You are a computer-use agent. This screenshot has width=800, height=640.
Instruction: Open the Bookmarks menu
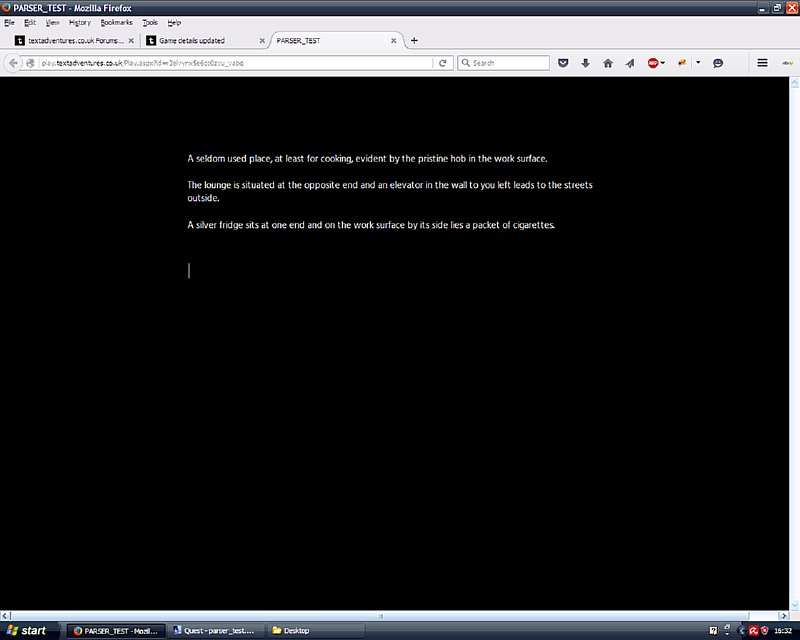116,22
